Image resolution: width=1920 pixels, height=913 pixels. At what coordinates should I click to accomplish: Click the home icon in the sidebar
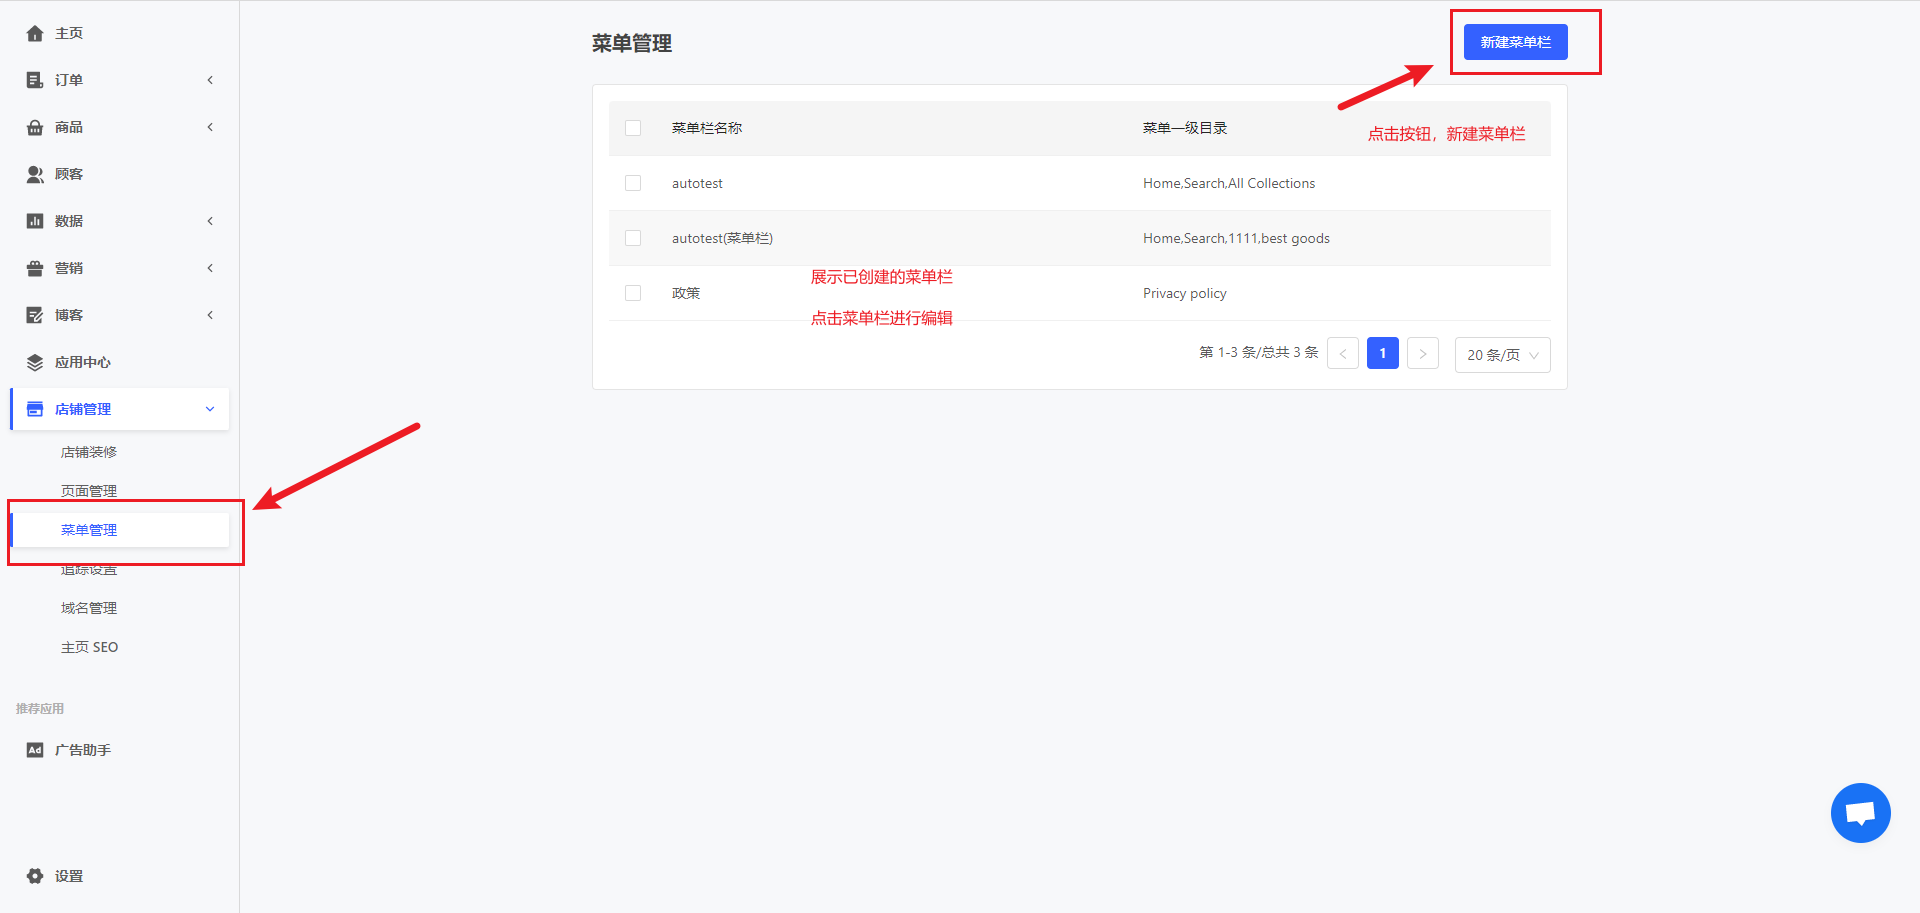35,33
